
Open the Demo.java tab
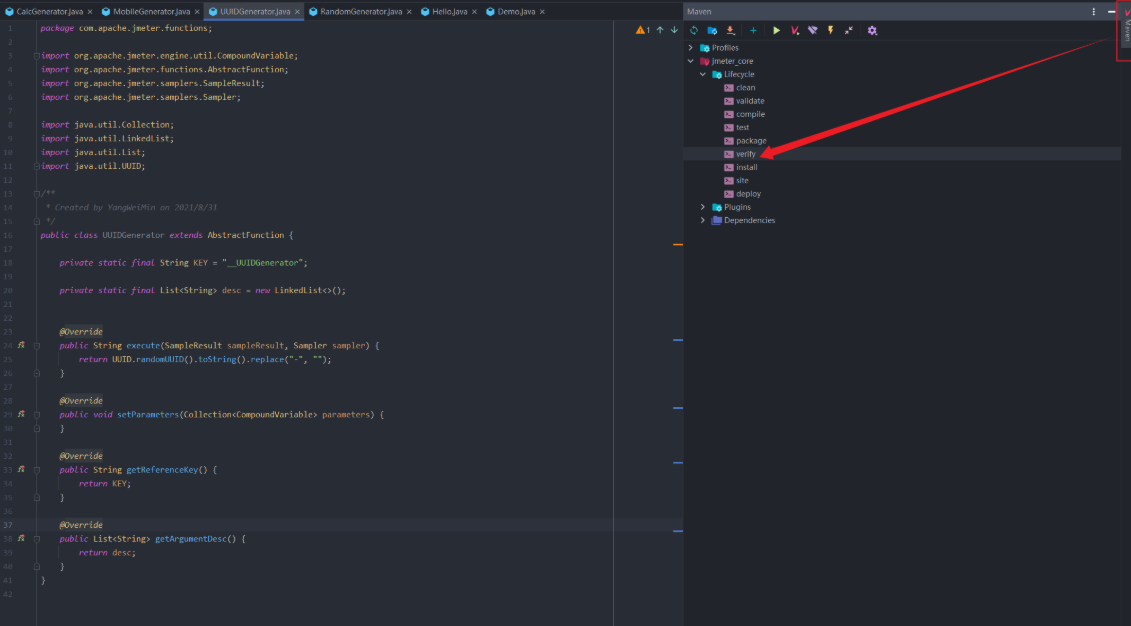click(516, 12)
